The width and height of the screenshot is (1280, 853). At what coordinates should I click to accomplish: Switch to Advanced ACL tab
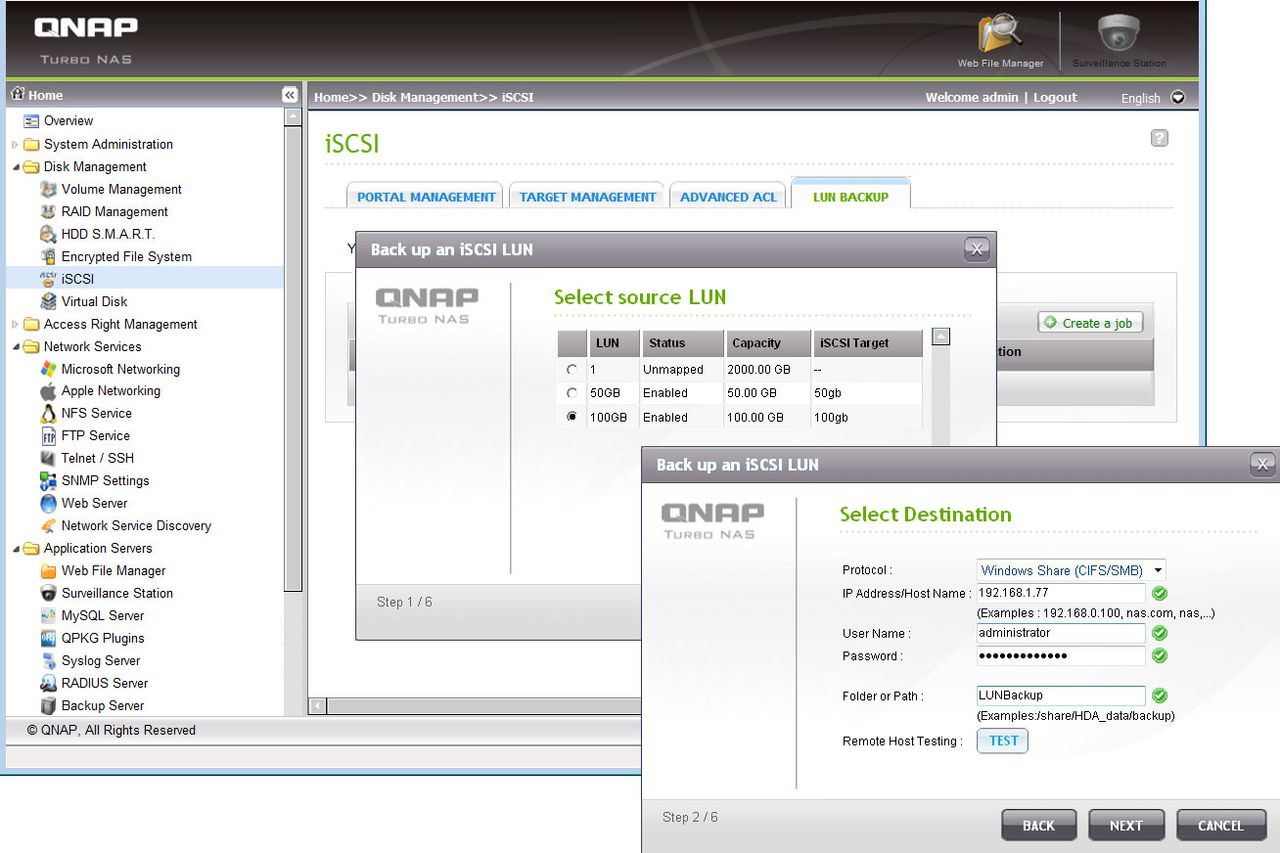(728, 197)
